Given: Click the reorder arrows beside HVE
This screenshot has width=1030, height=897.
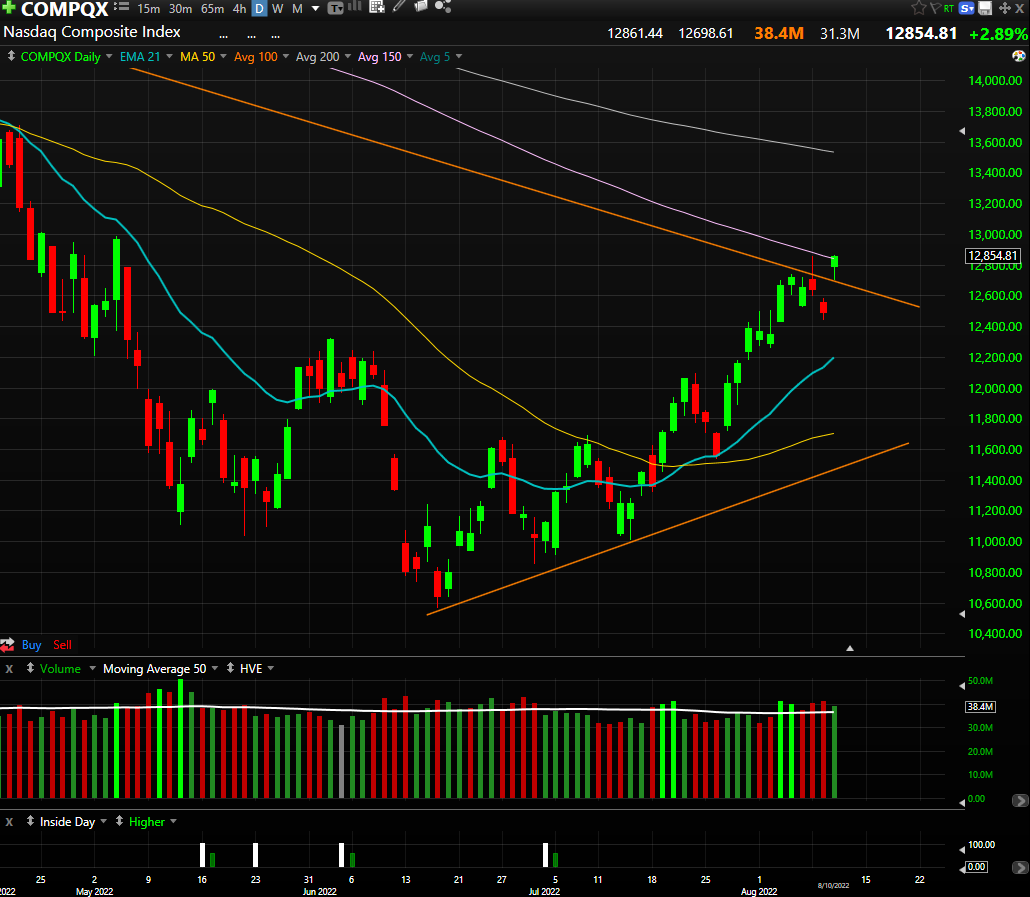Looking at the screenshot, I should click(x=231, y=668).
